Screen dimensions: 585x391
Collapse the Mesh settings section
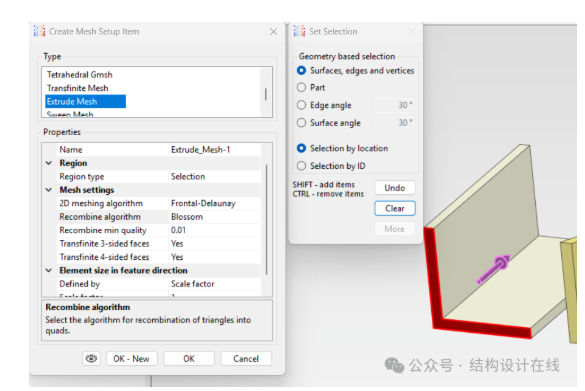pos(49,190)
